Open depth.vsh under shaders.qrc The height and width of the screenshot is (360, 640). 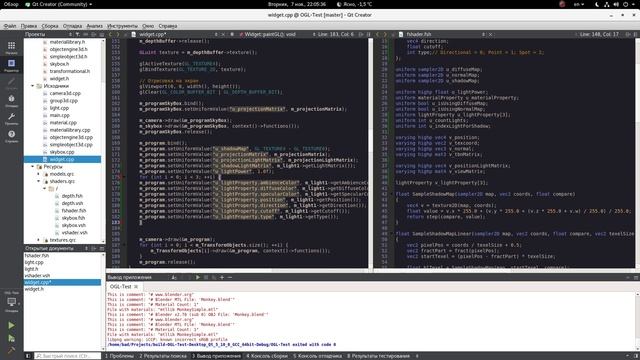point(72,203)
